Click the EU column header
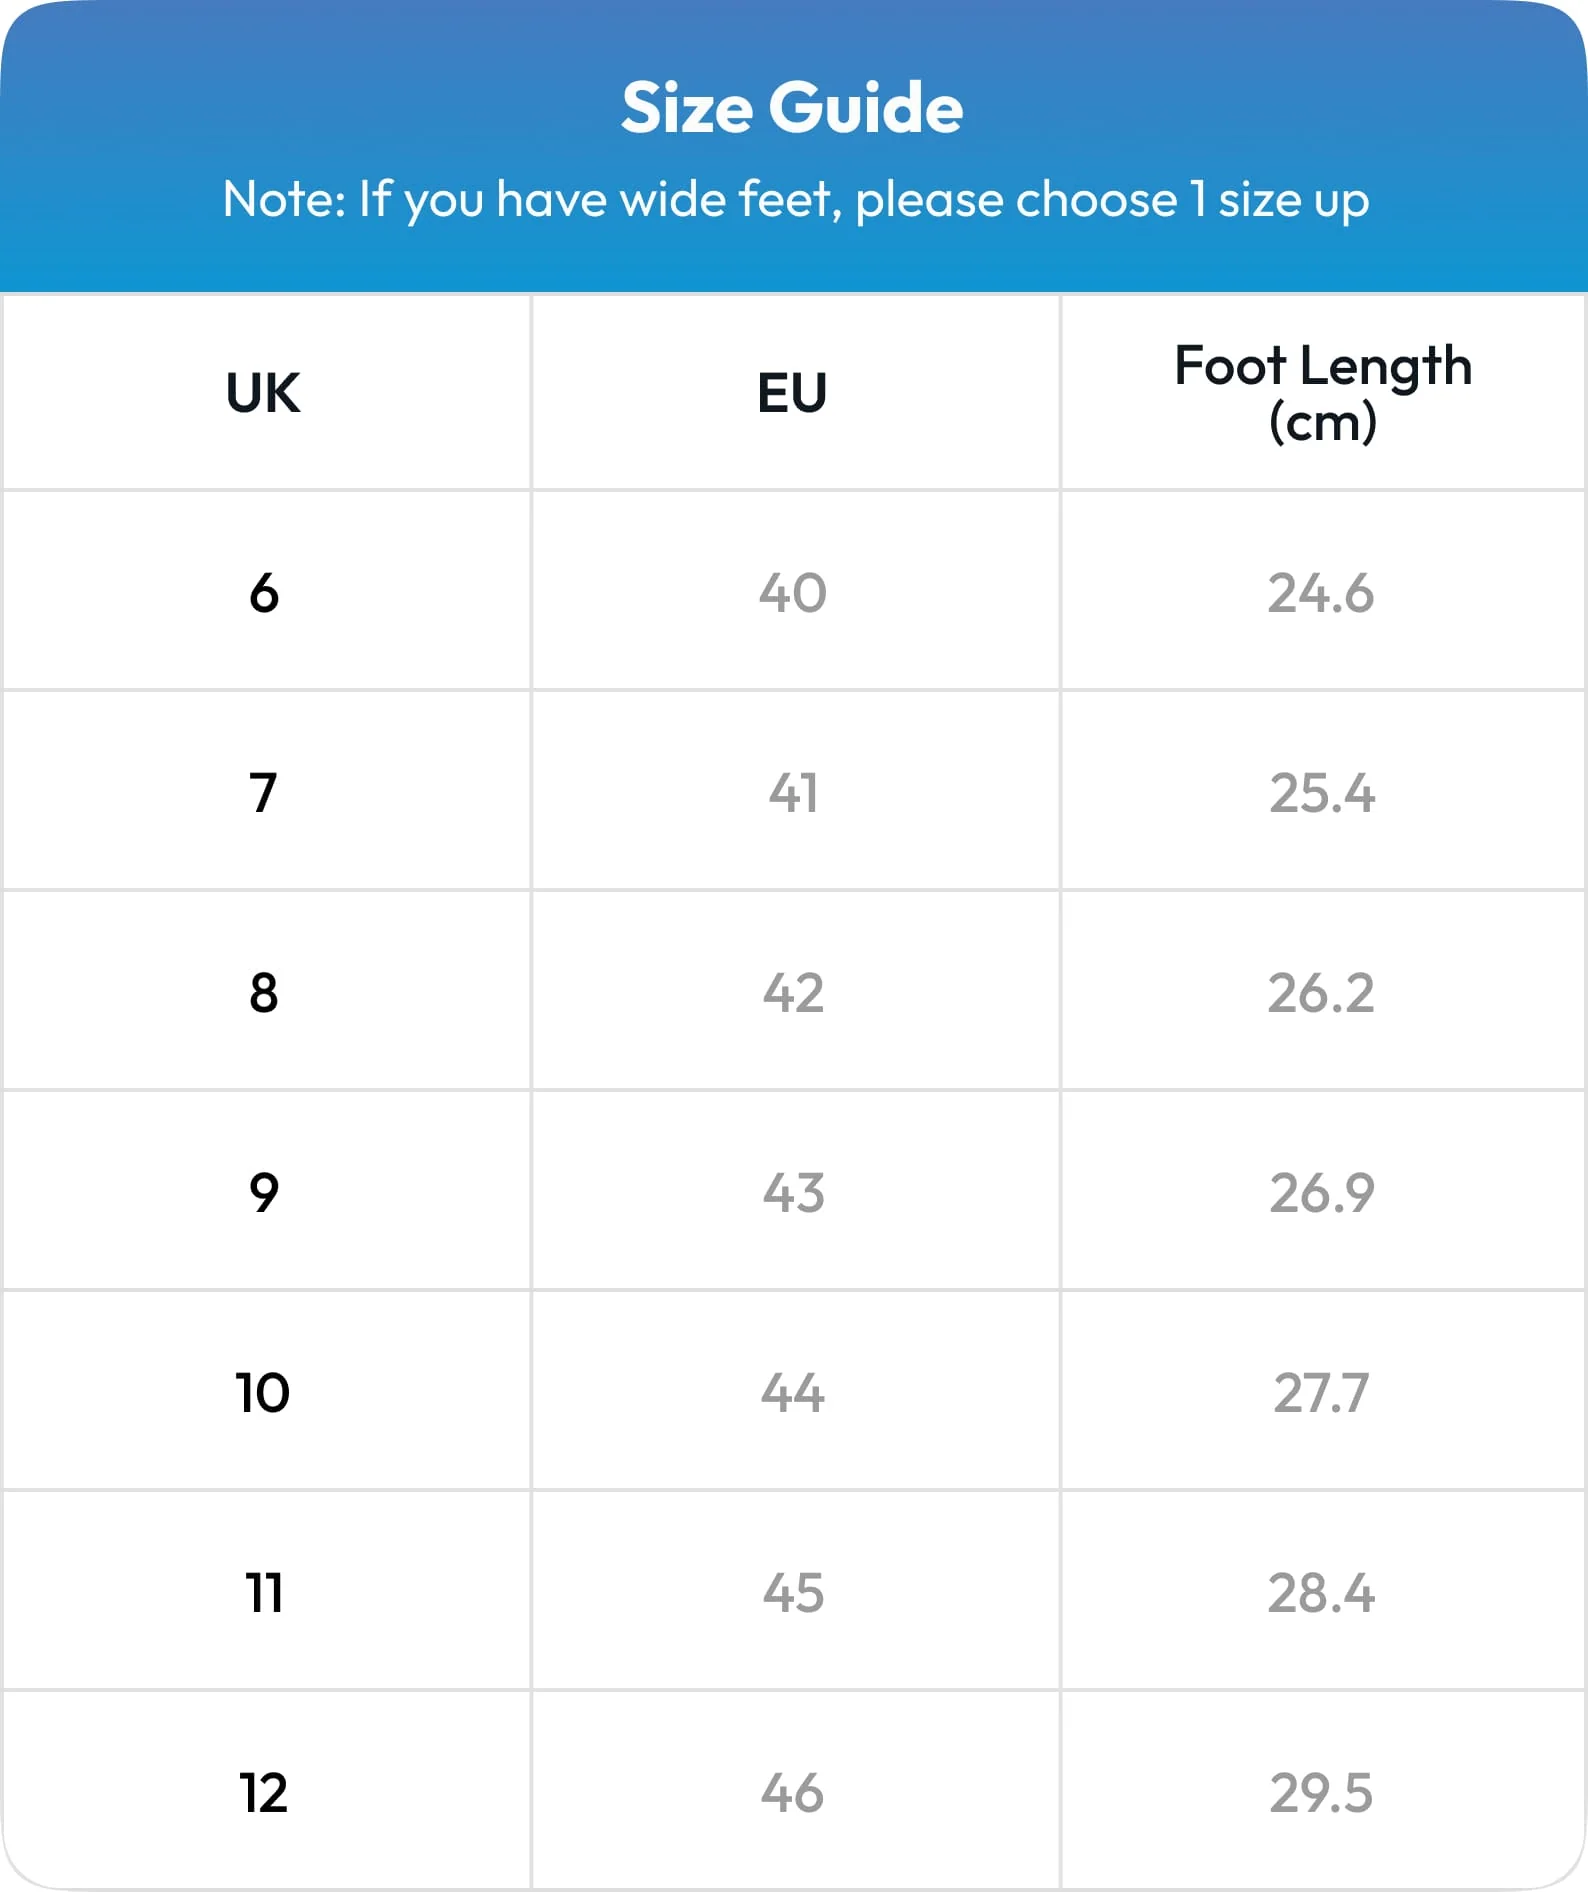This screenshot has height=1892, width=1588. [792, 392]
